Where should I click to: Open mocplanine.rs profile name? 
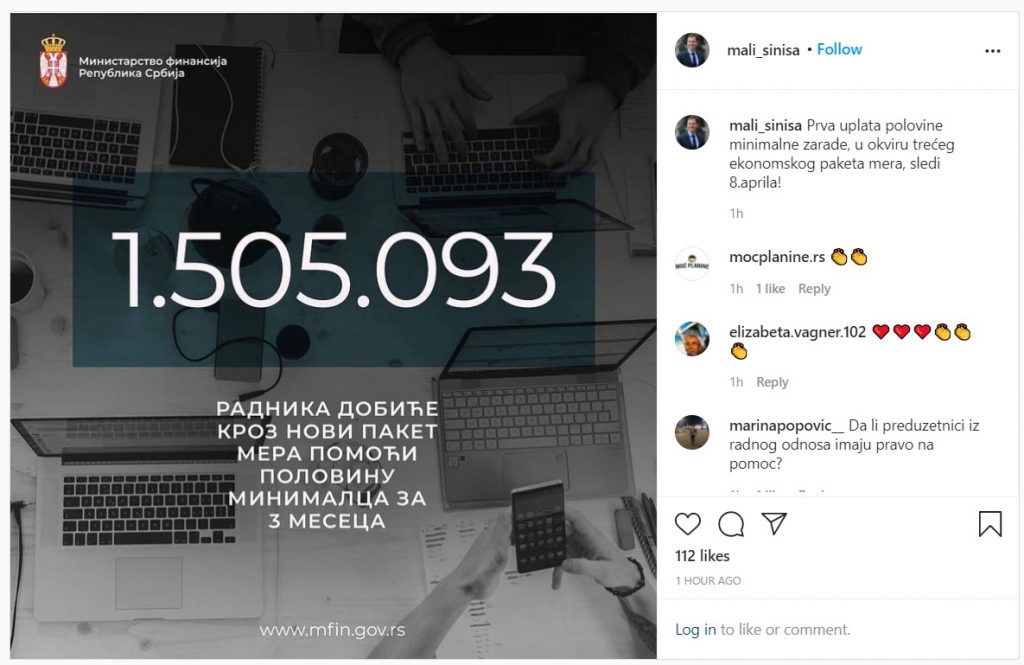click(777, 257)
